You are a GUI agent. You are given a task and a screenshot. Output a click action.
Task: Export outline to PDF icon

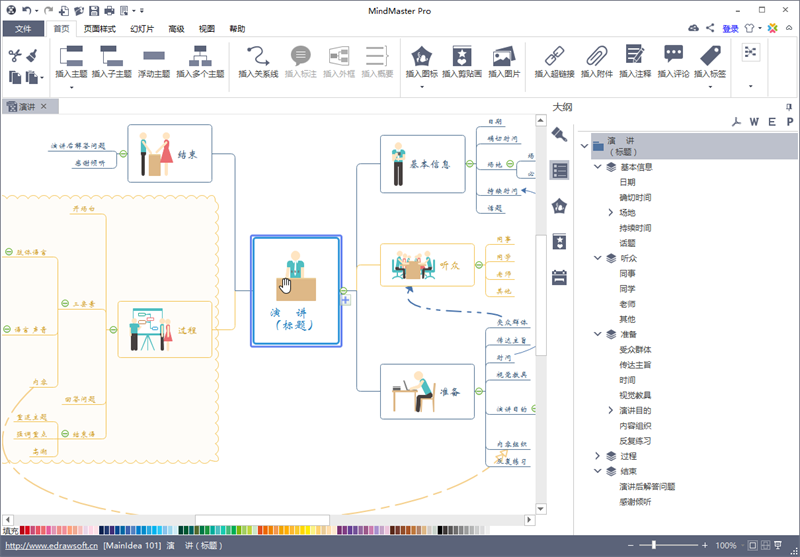(736, 122)
